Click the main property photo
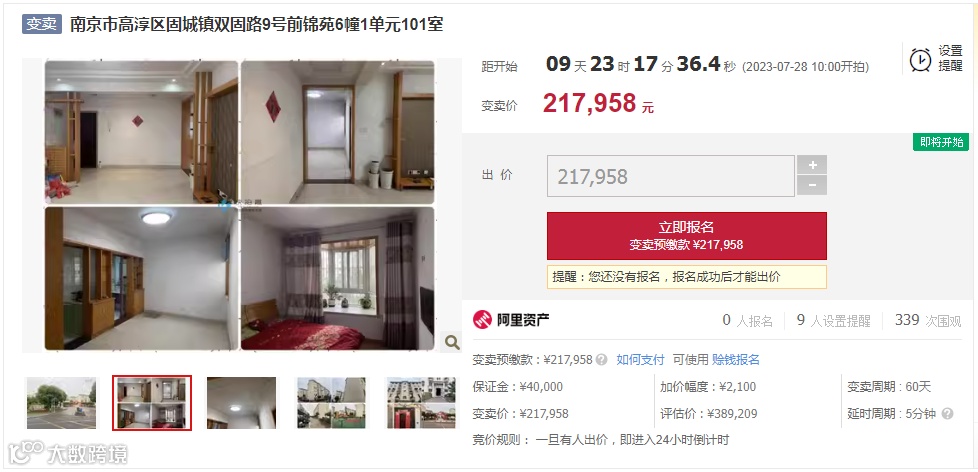 coord(240,206)
